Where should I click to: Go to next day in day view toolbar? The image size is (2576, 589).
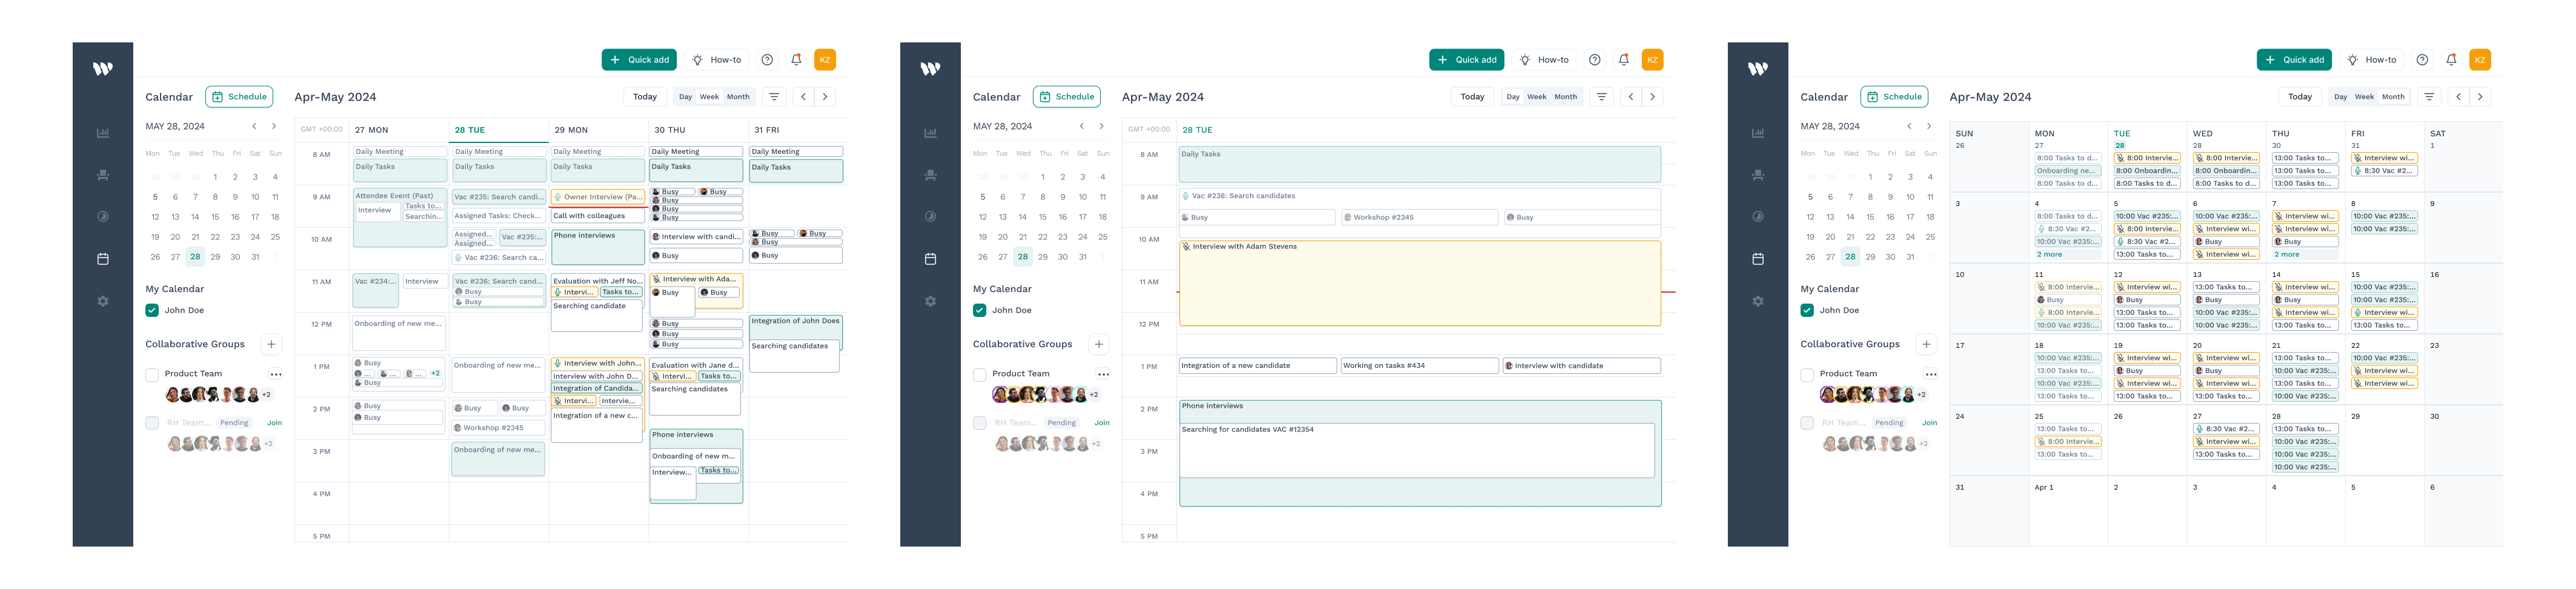(x=1653, y=97)
